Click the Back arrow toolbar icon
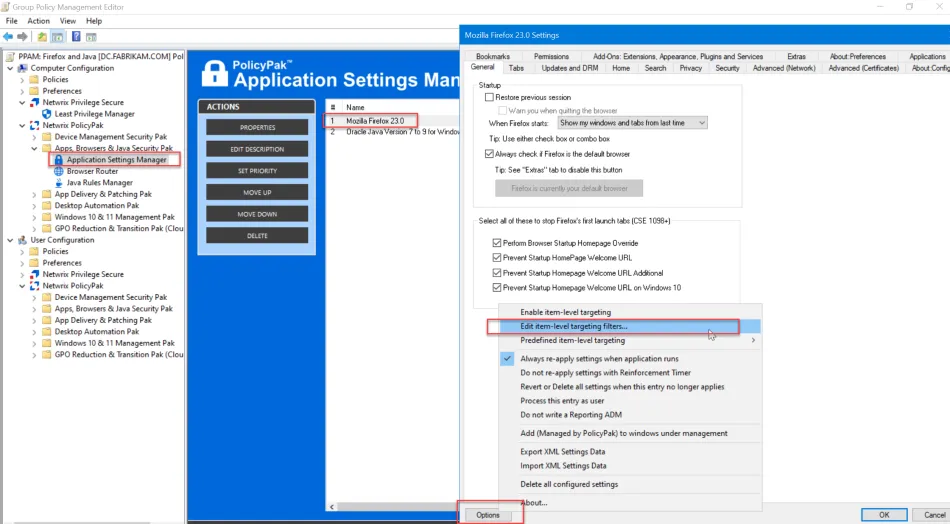Viewport: 950px width, 524px height. tap(9, 37)
